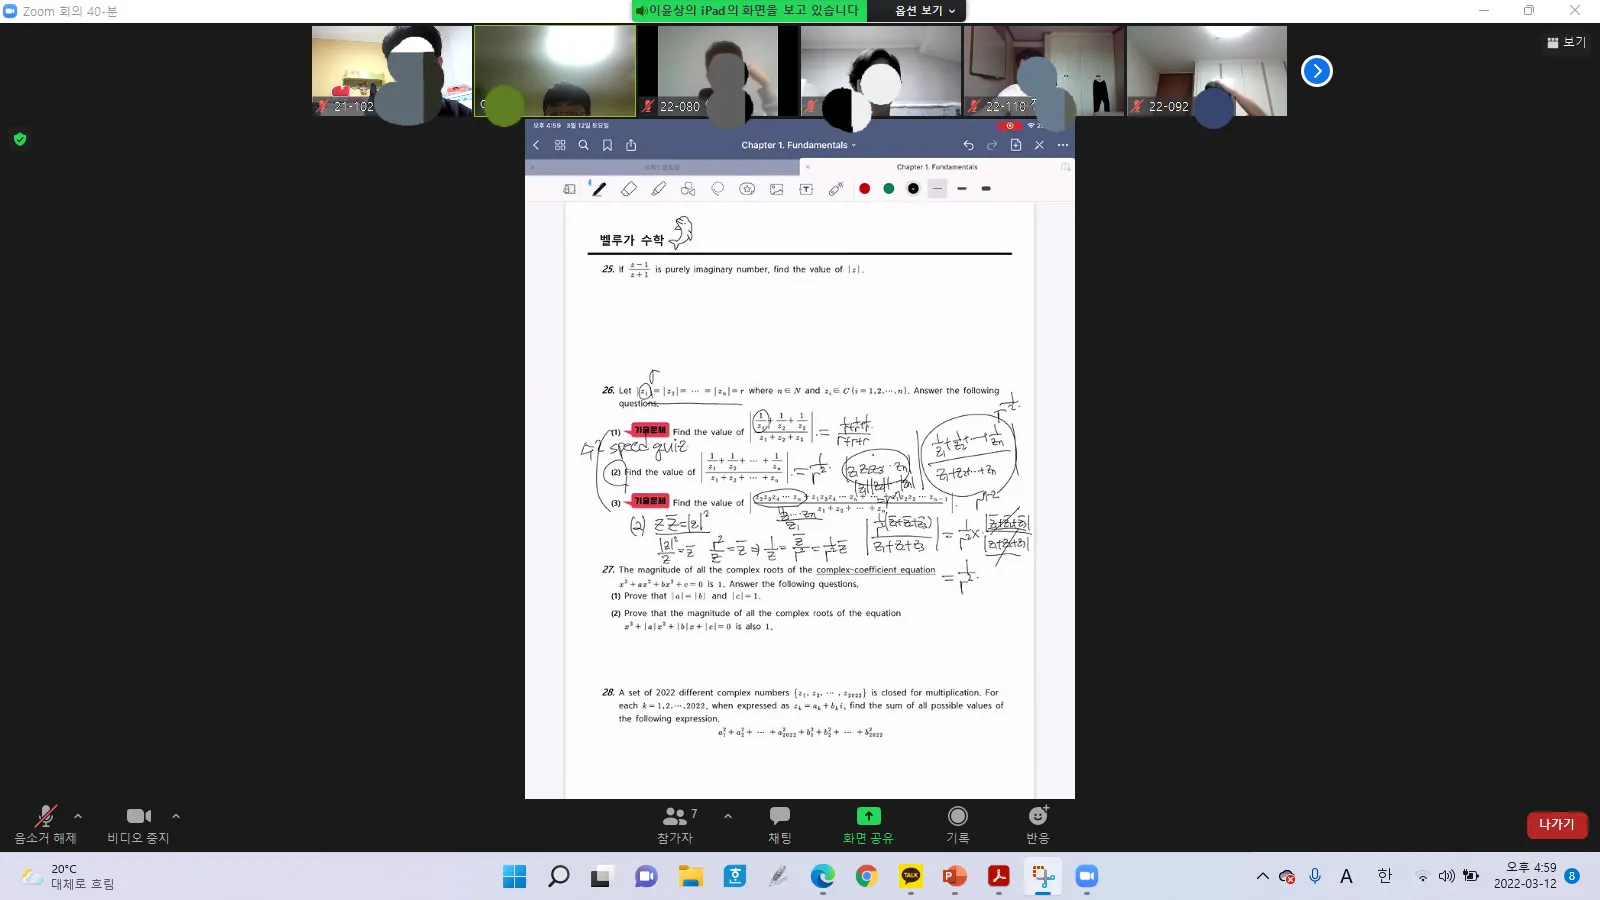The width and height of the screenshot is (1600, 900).
Task: Unmute the microphone in Zoom
Action: click(45, 825)
